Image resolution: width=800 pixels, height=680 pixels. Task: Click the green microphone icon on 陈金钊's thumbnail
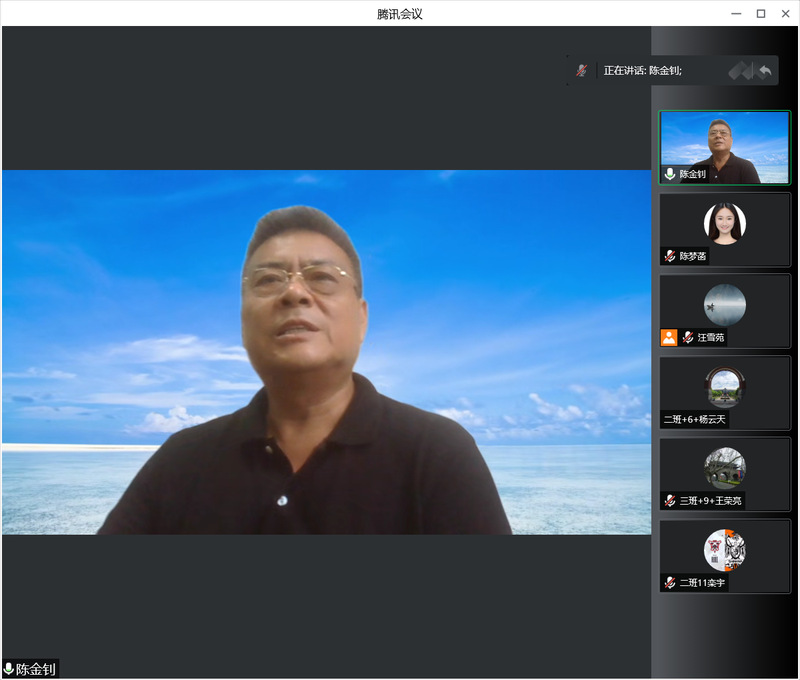click(669, 174)
